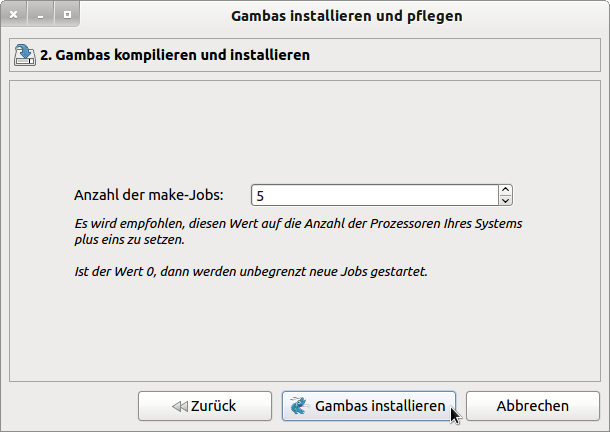Click the rewind arrow icon beside Zurück
The width and height of the screenshot is (610, 432).
click(179, 406)
